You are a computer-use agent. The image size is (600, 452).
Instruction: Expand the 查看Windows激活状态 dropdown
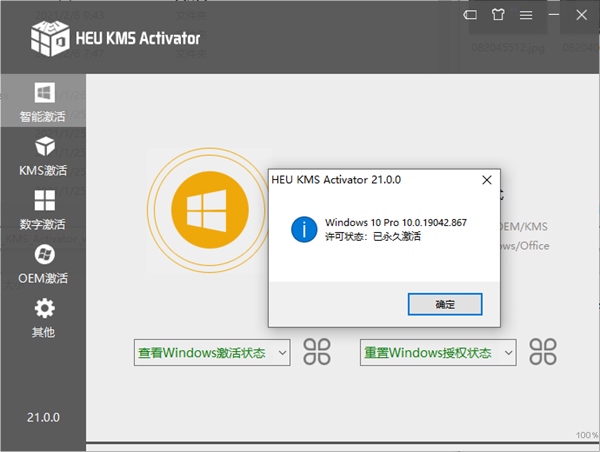281,352
